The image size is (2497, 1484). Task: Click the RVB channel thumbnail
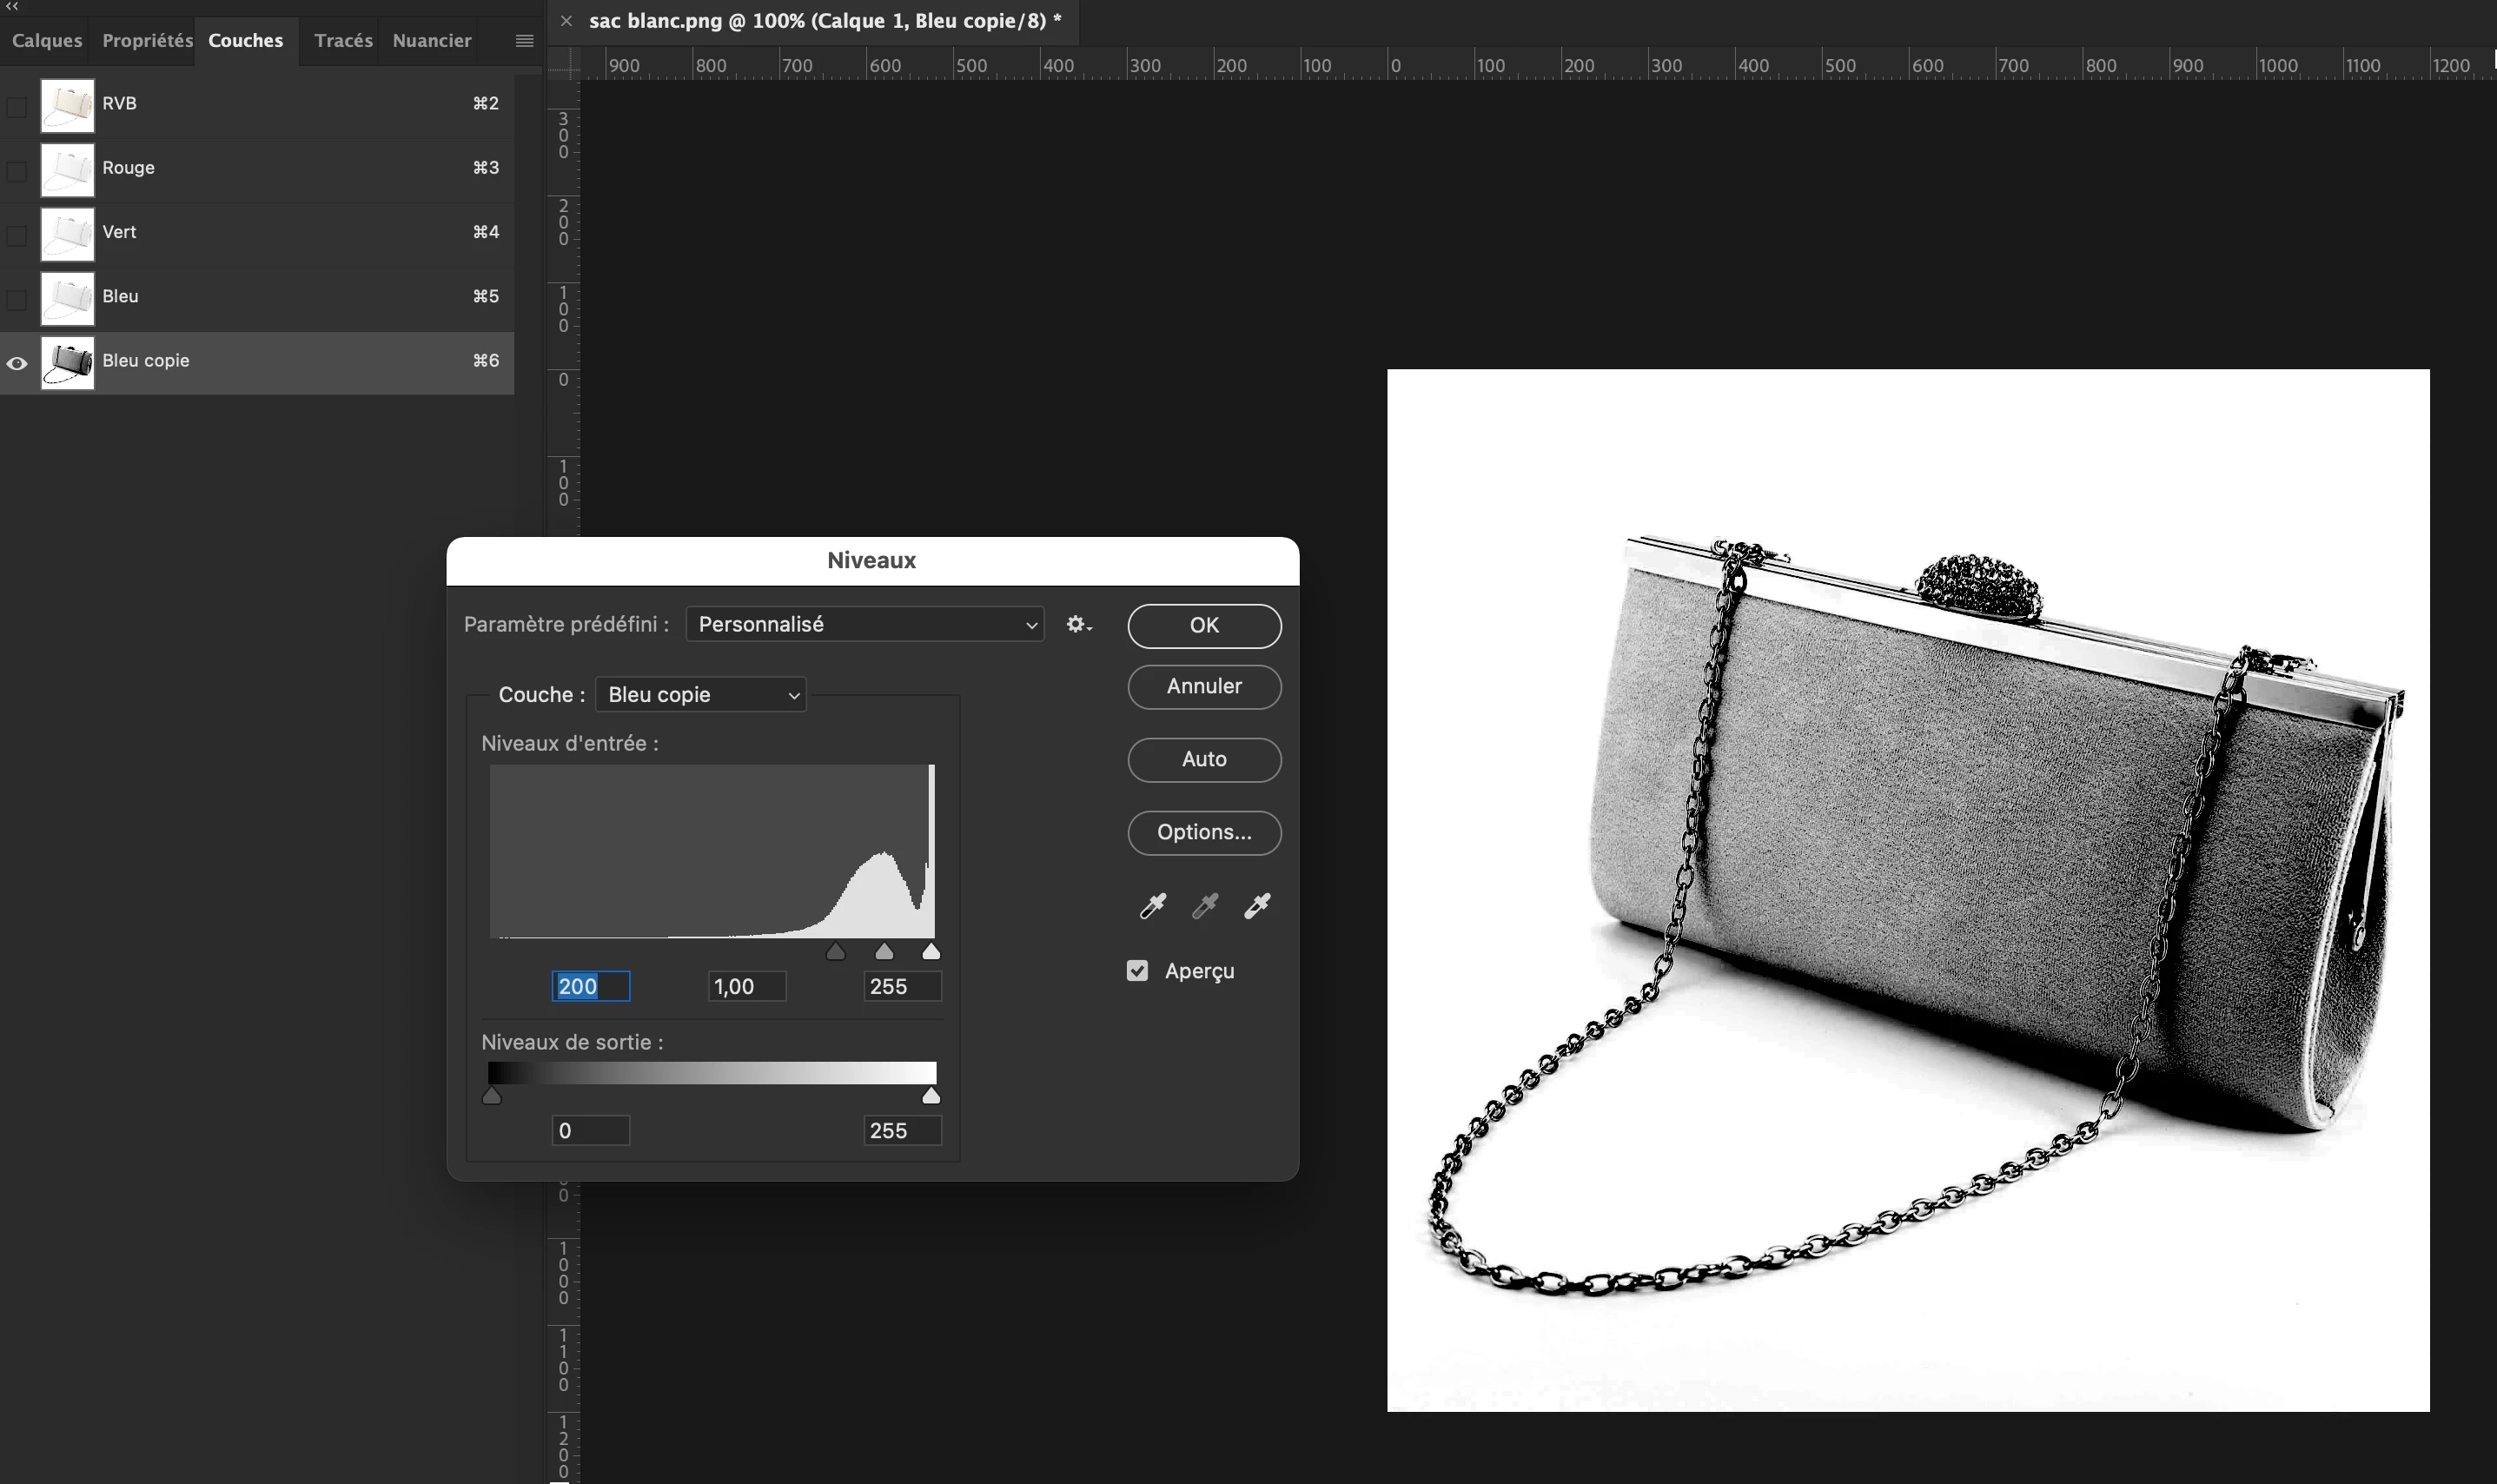coord(67,105)
